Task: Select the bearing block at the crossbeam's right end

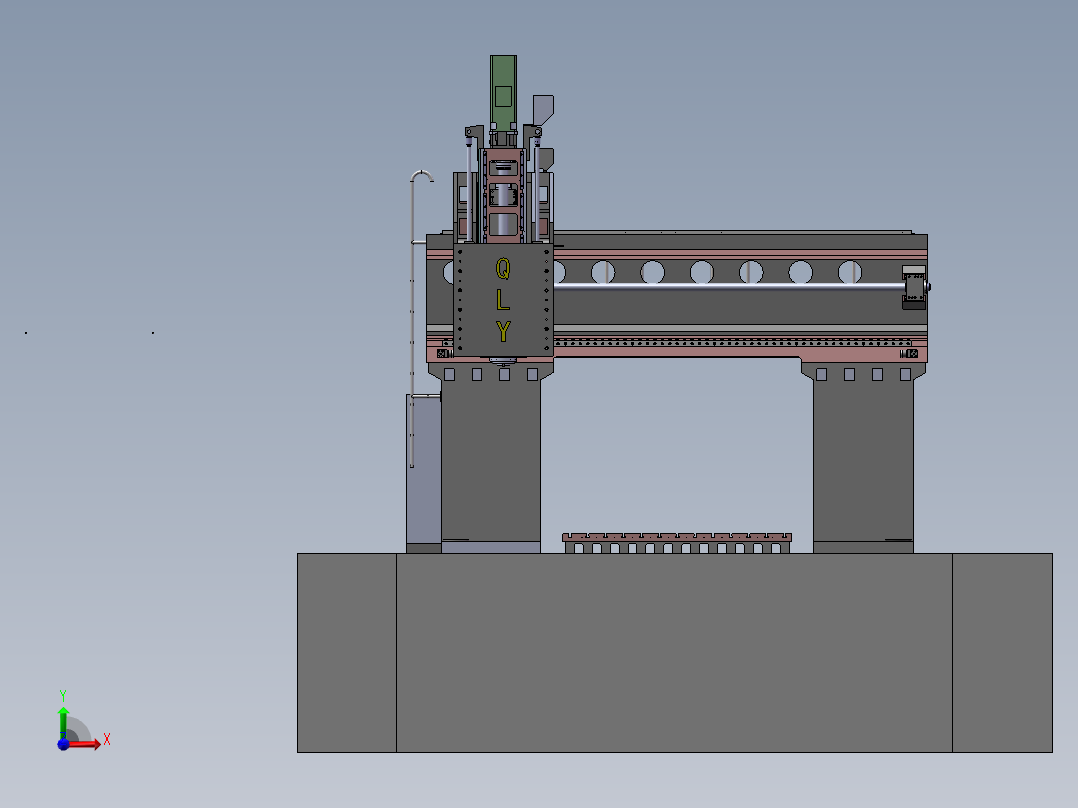Action: click(x=914, y=287)
